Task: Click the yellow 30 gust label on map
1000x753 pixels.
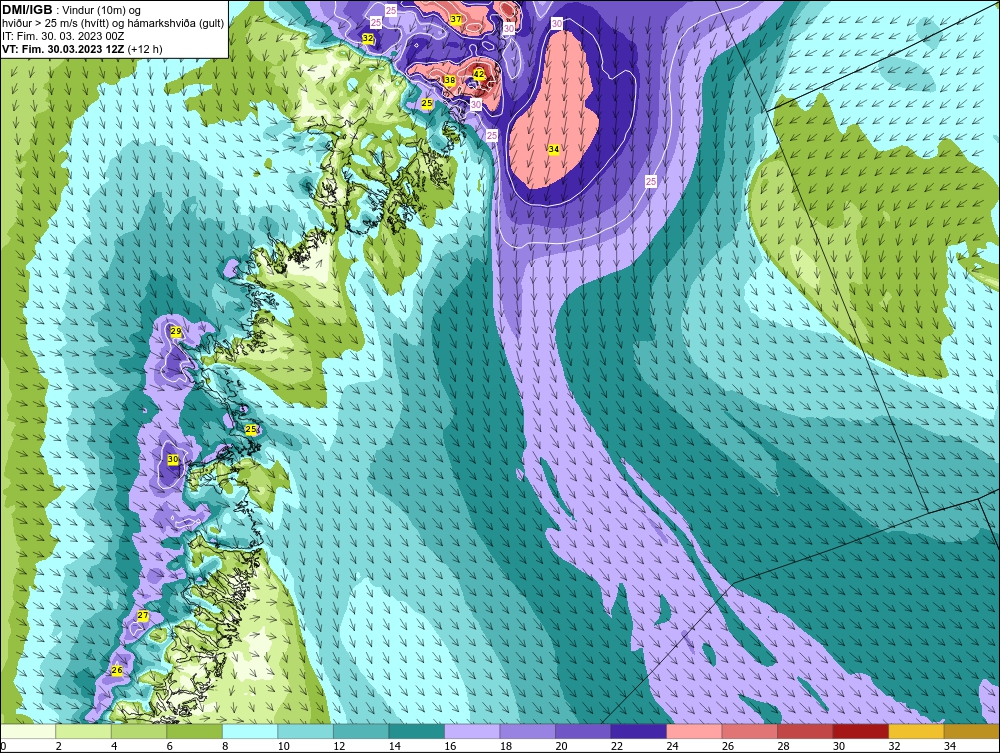Action: [x=173, y=459]
